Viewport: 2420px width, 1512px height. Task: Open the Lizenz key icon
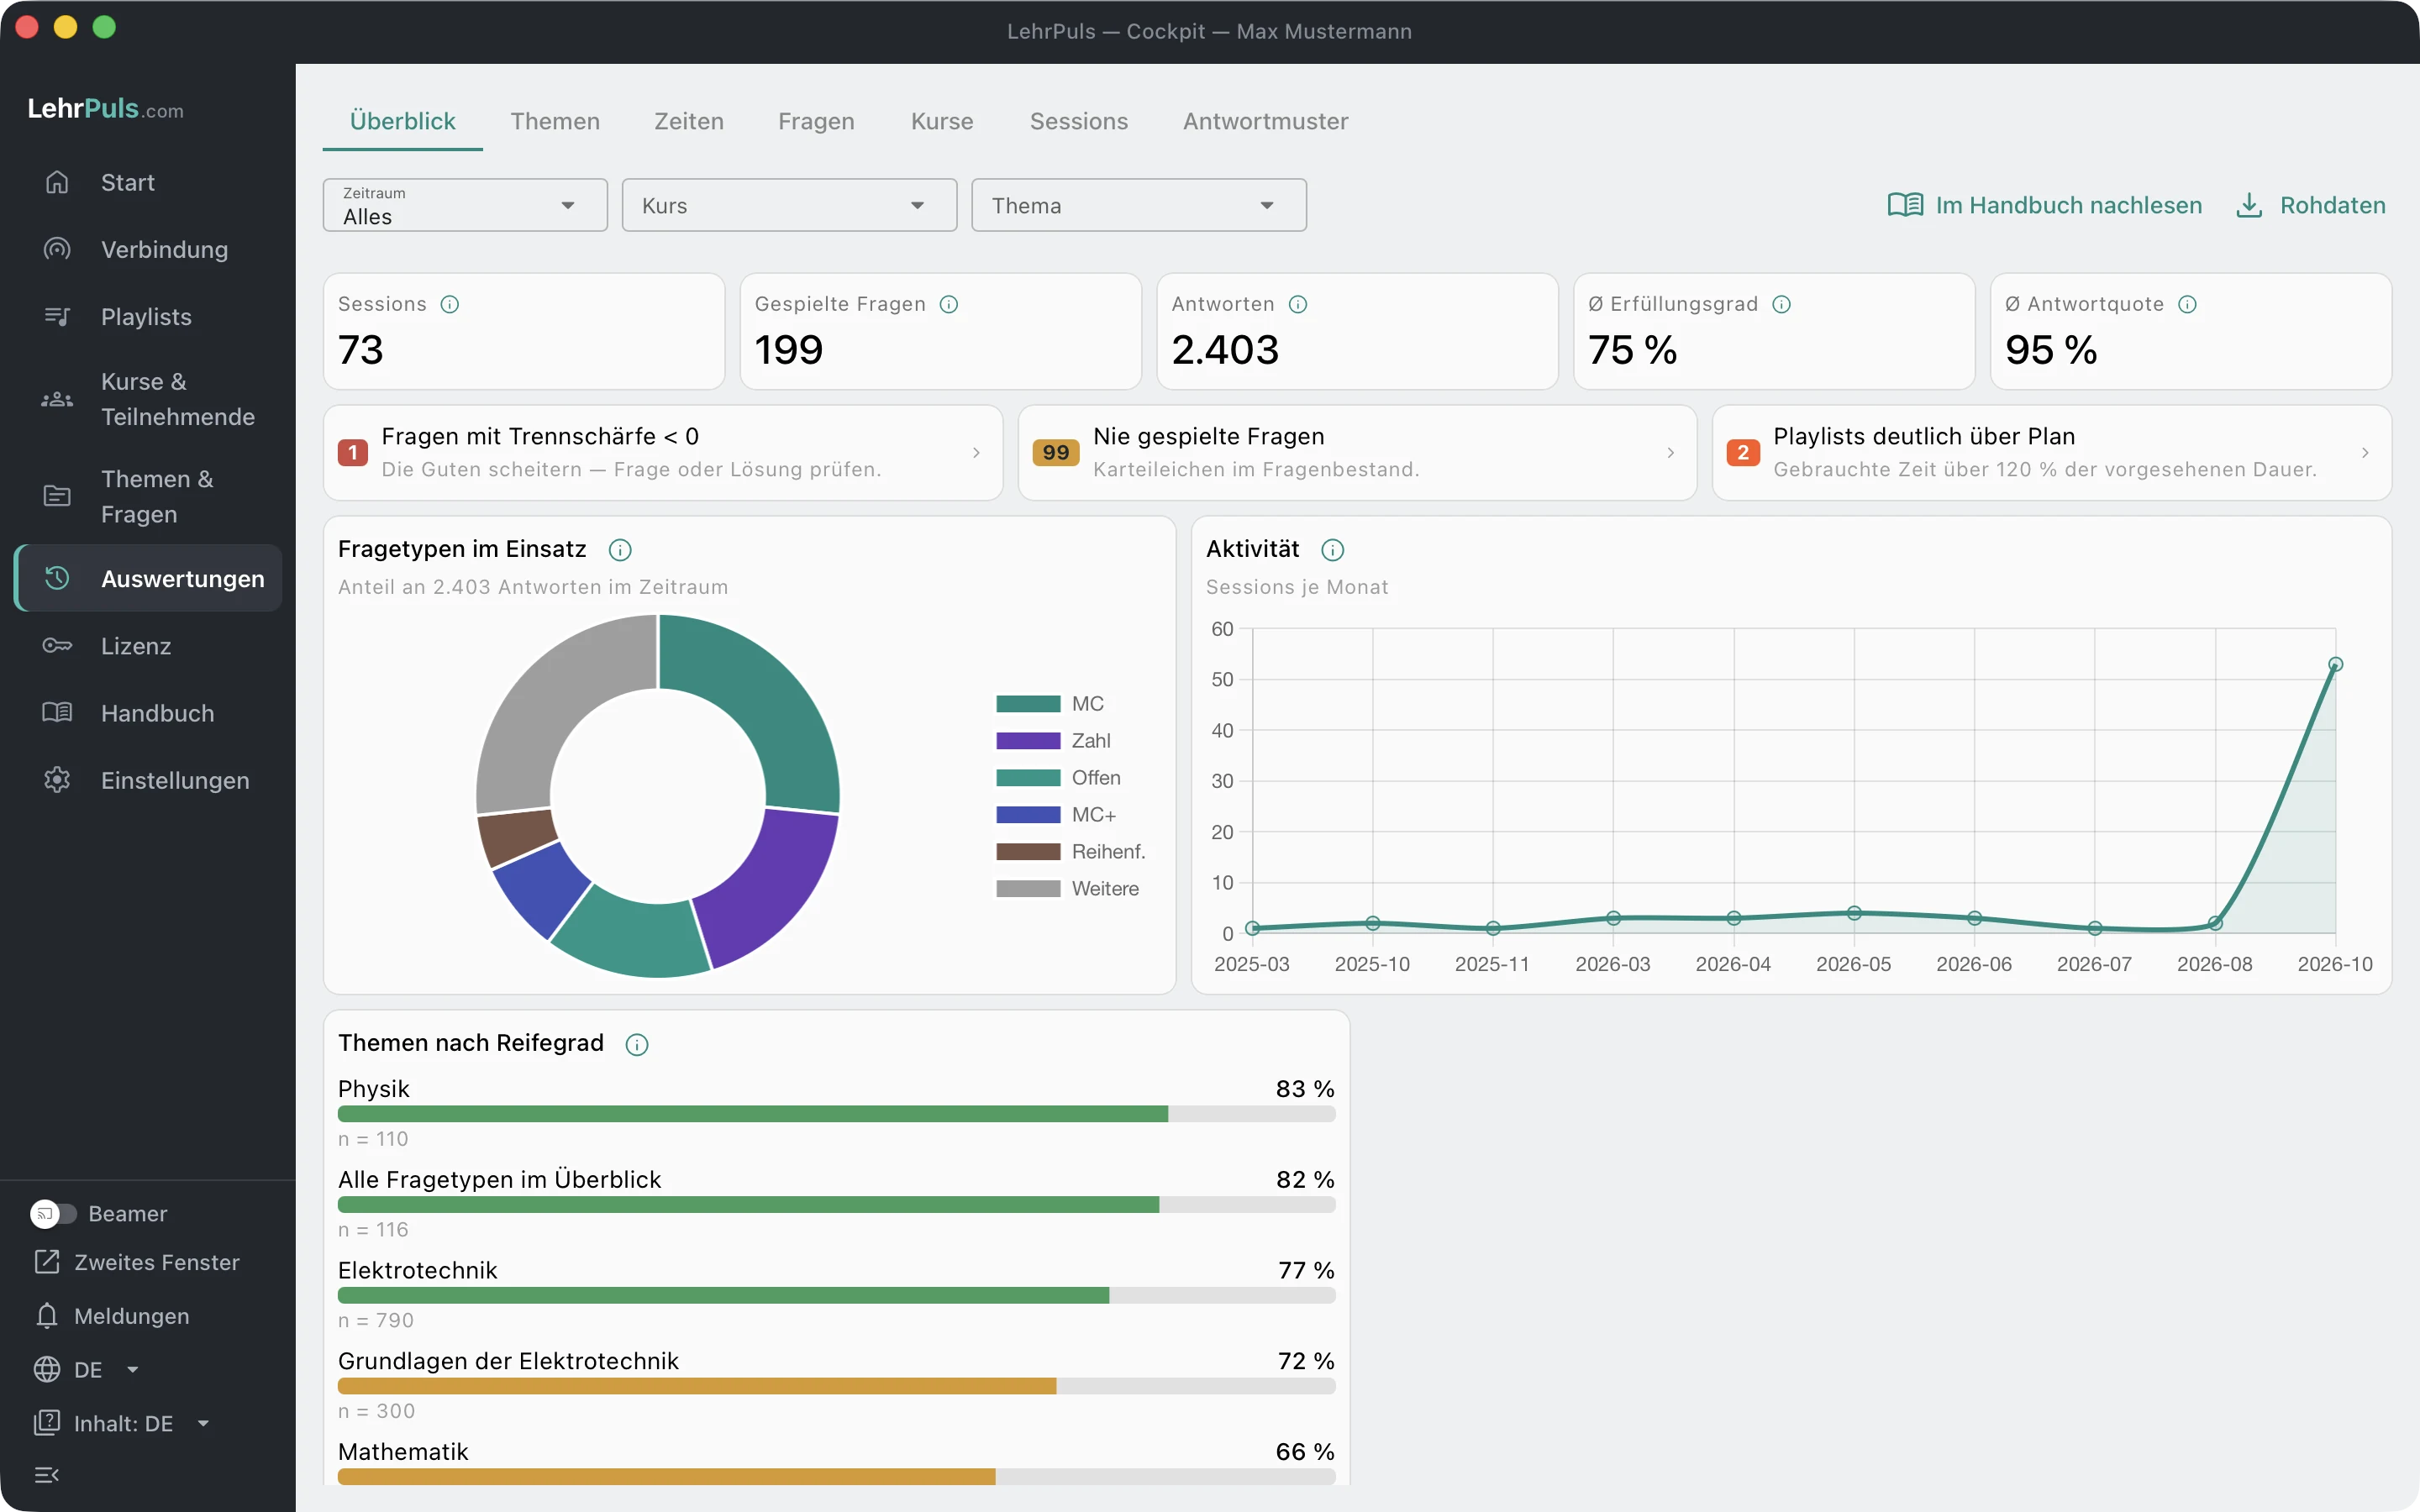(57, 646)
